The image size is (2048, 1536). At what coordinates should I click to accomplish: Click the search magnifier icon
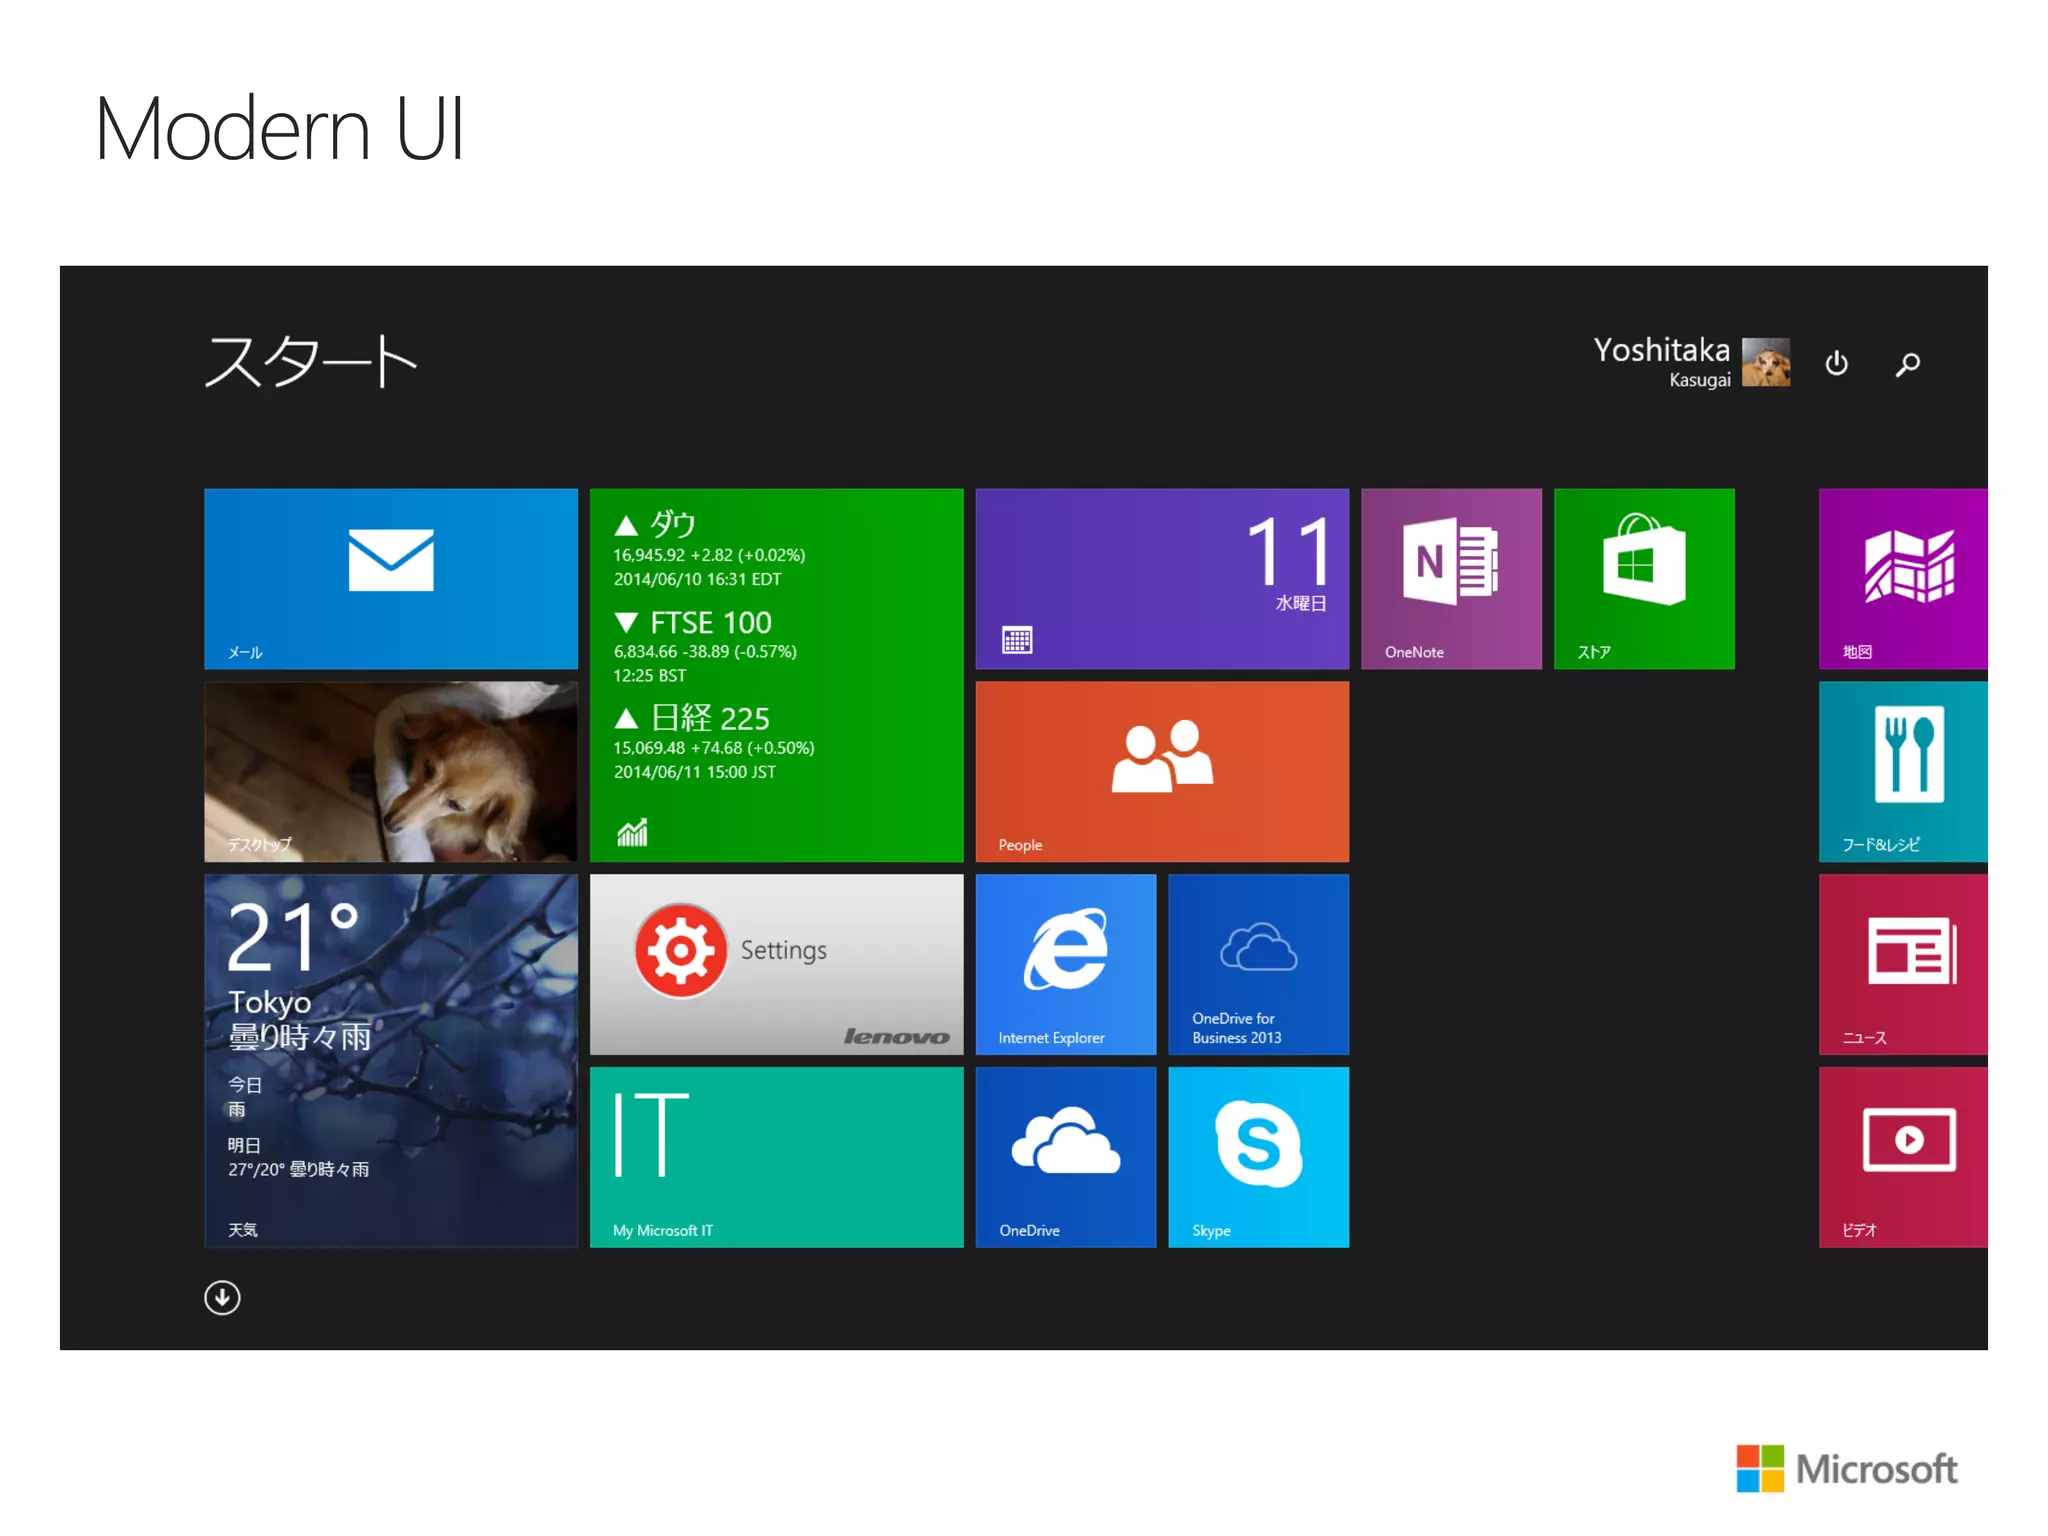(x=1908, y=364)
